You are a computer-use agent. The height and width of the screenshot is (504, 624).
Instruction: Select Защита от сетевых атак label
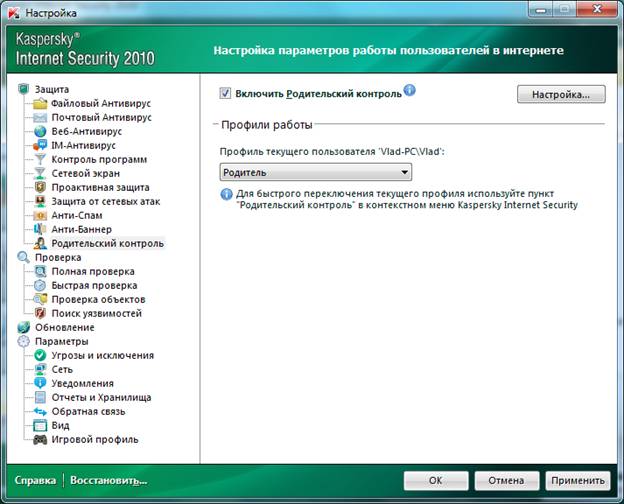click(x=106, y=201)
